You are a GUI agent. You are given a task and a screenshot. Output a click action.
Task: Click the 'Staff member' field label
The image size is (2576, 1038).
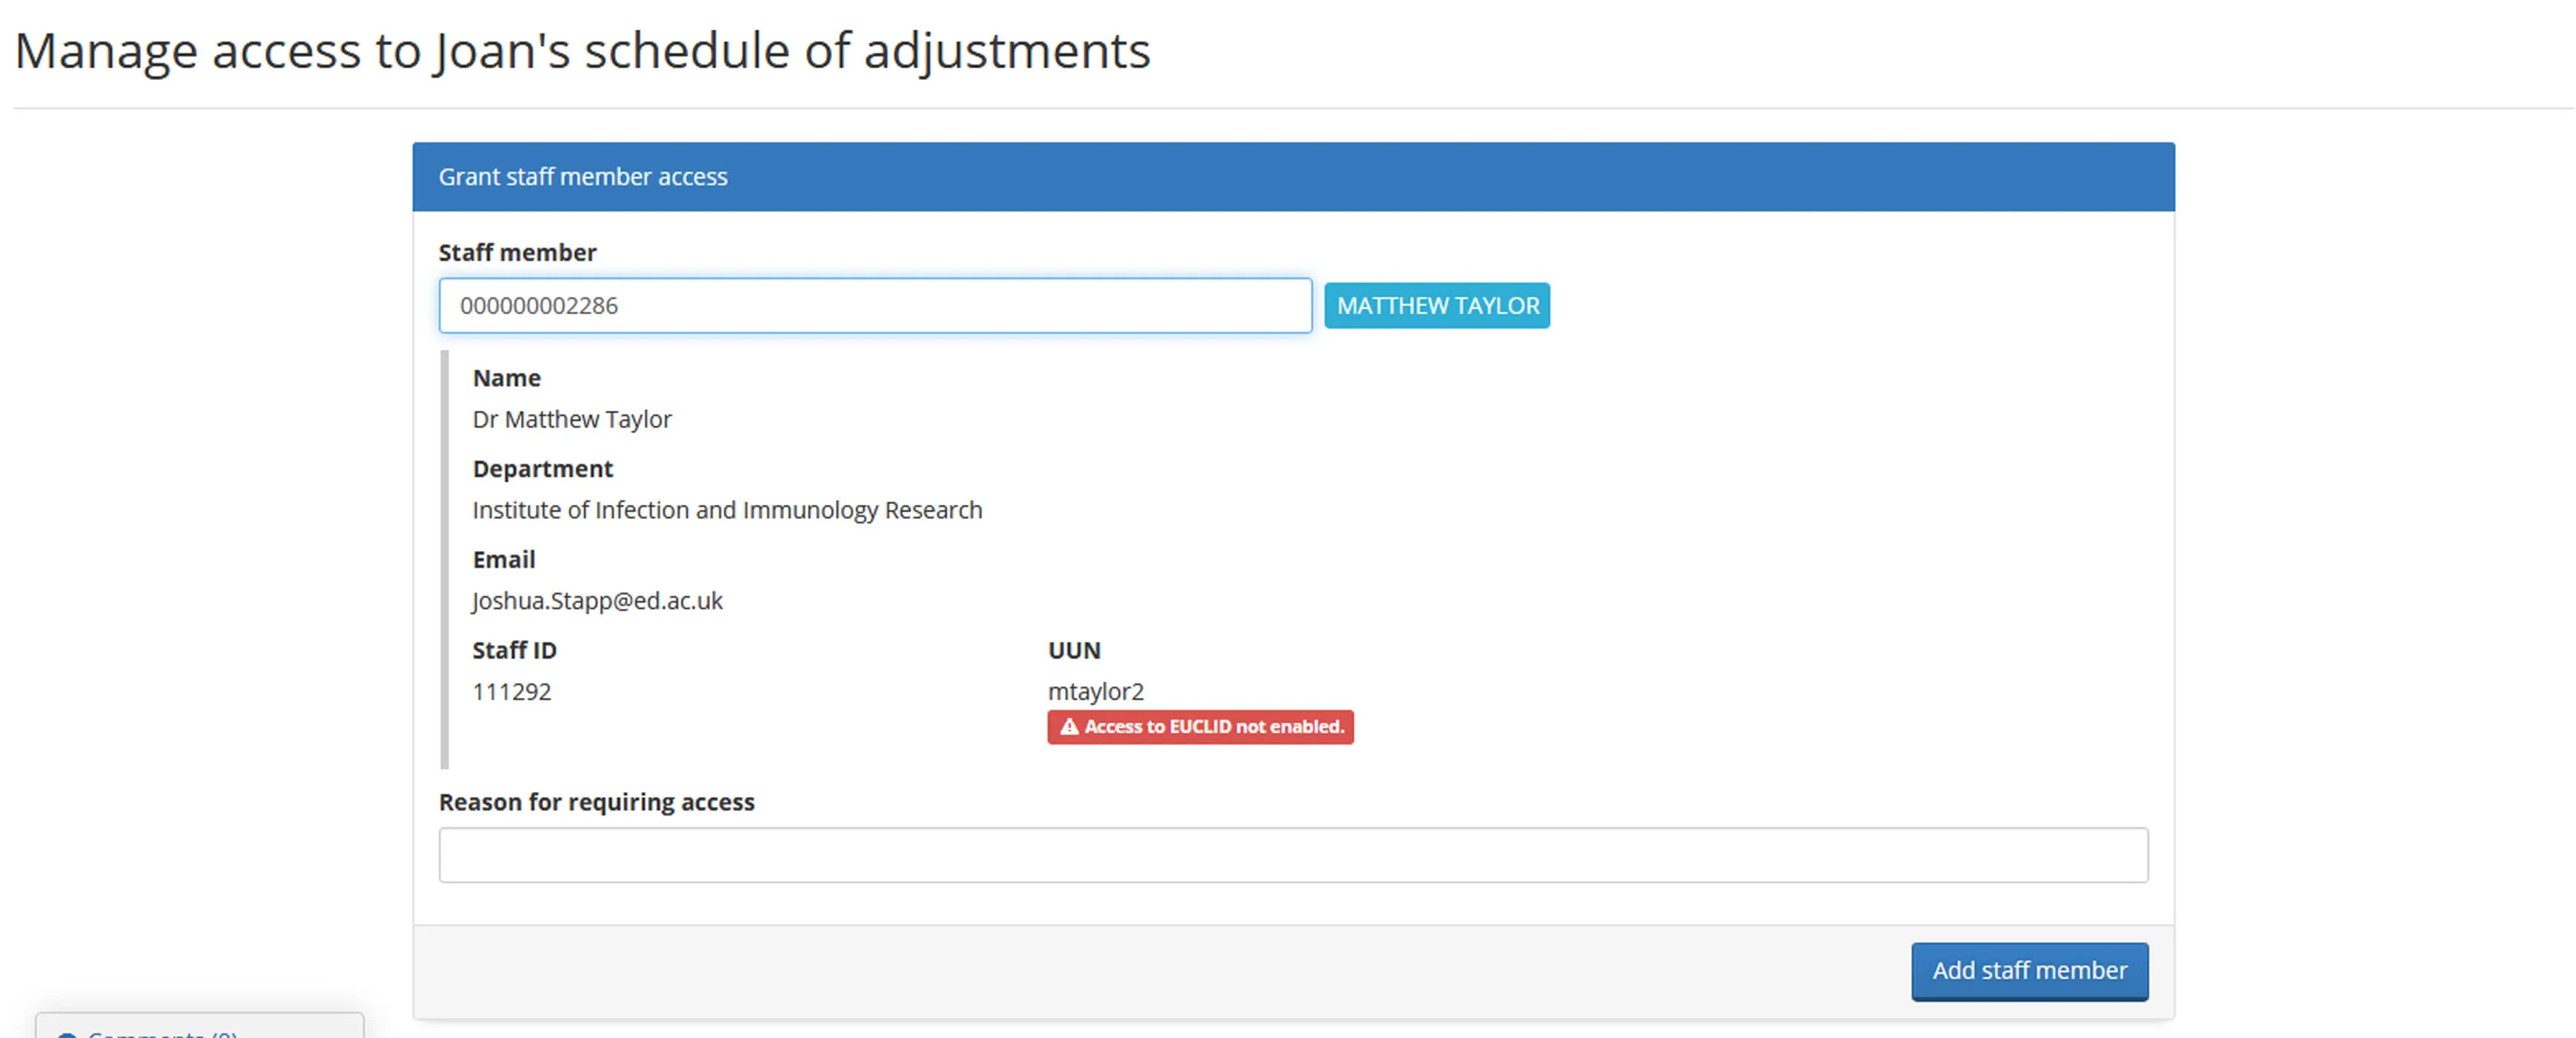click(x=517, y=253)
